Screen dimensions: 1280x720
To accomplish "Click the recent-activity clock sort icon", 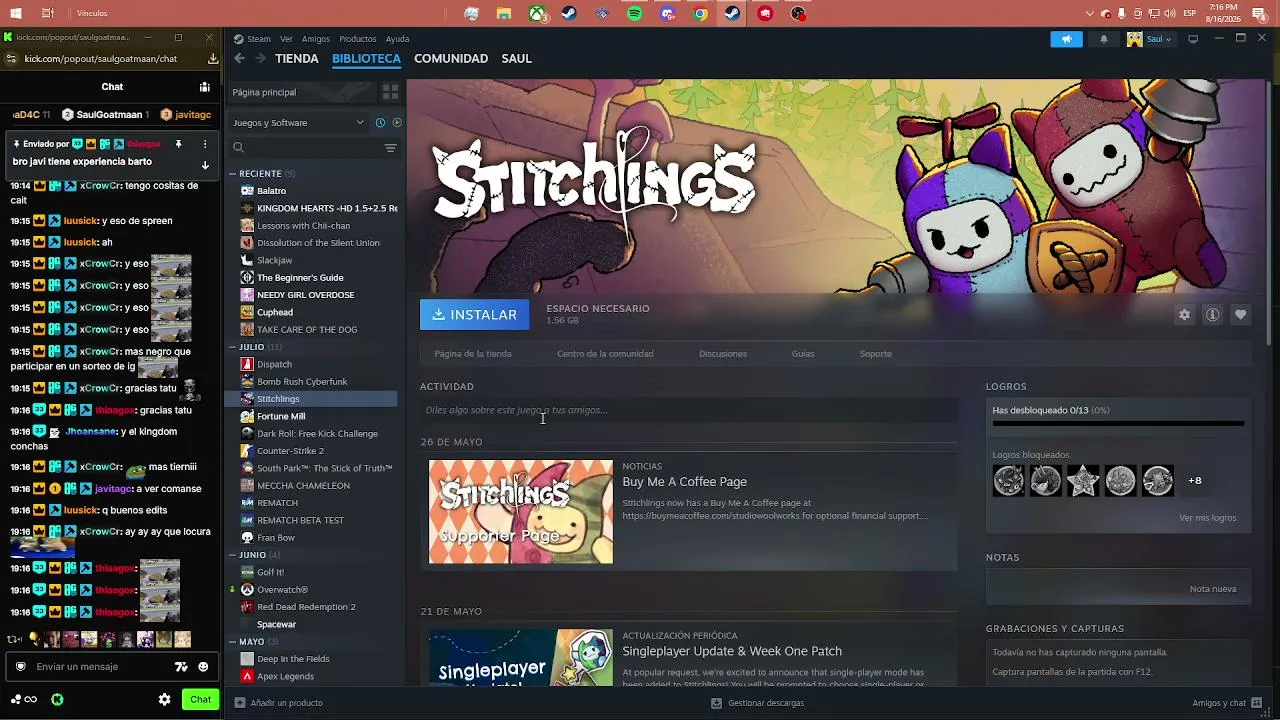I will tap(380, 123).
